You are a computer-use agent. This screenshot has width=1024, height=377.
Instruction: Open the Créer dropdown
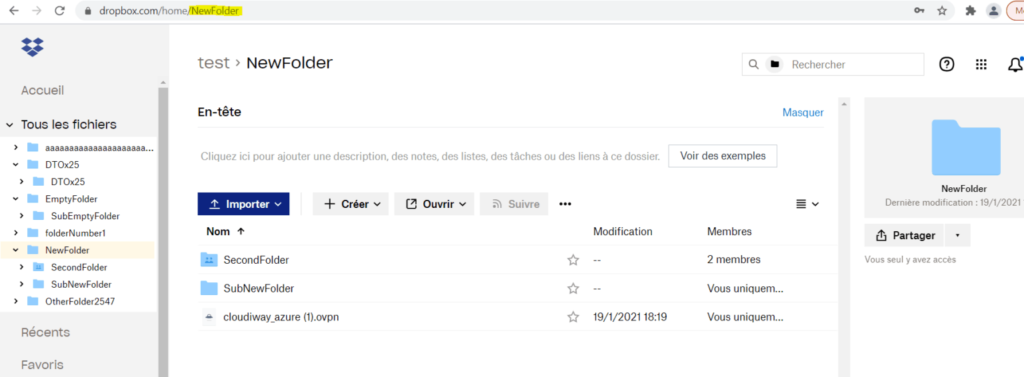[x=351, y=204]
